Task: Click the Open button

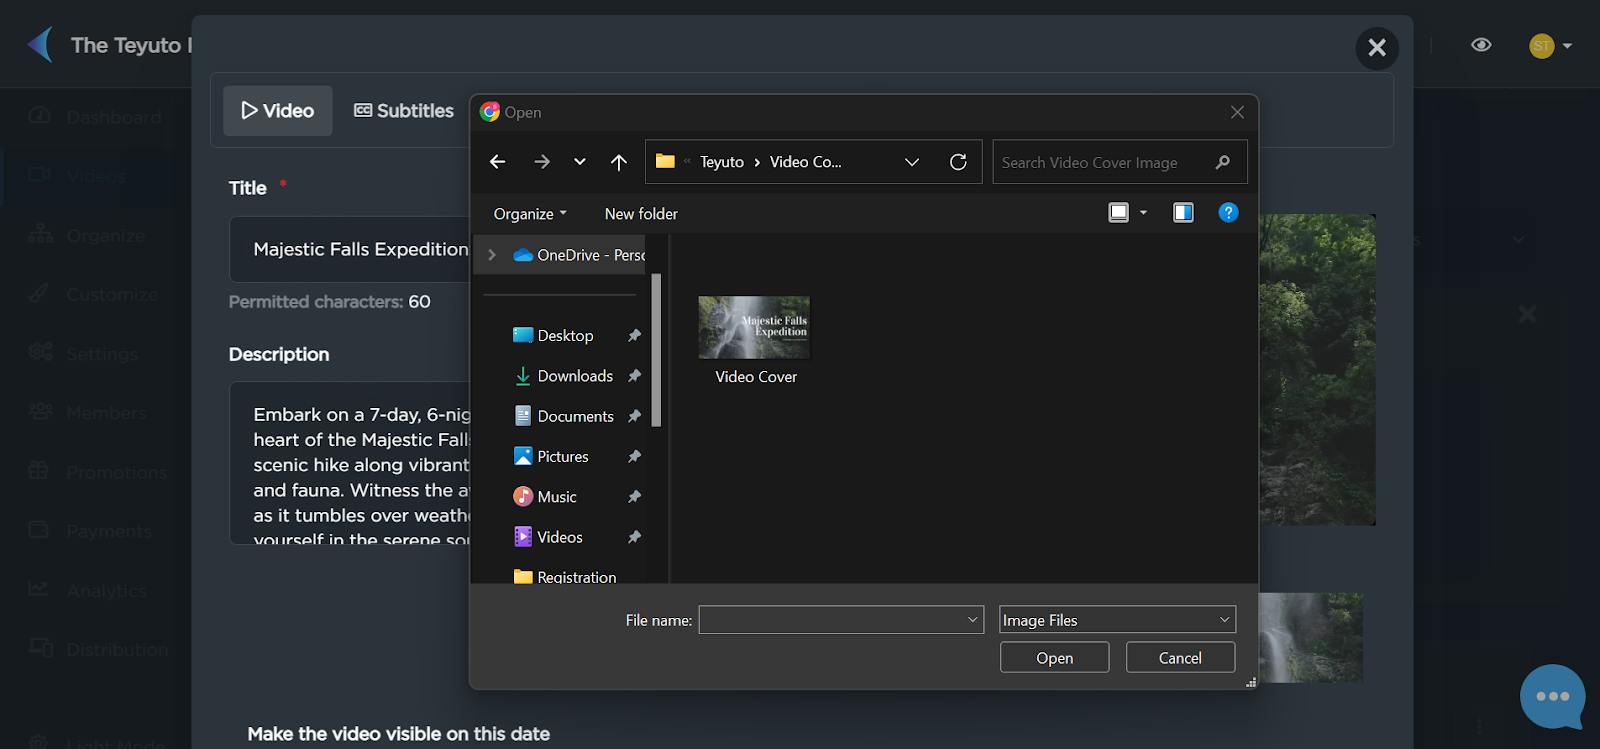Action: coord(1054,658)
